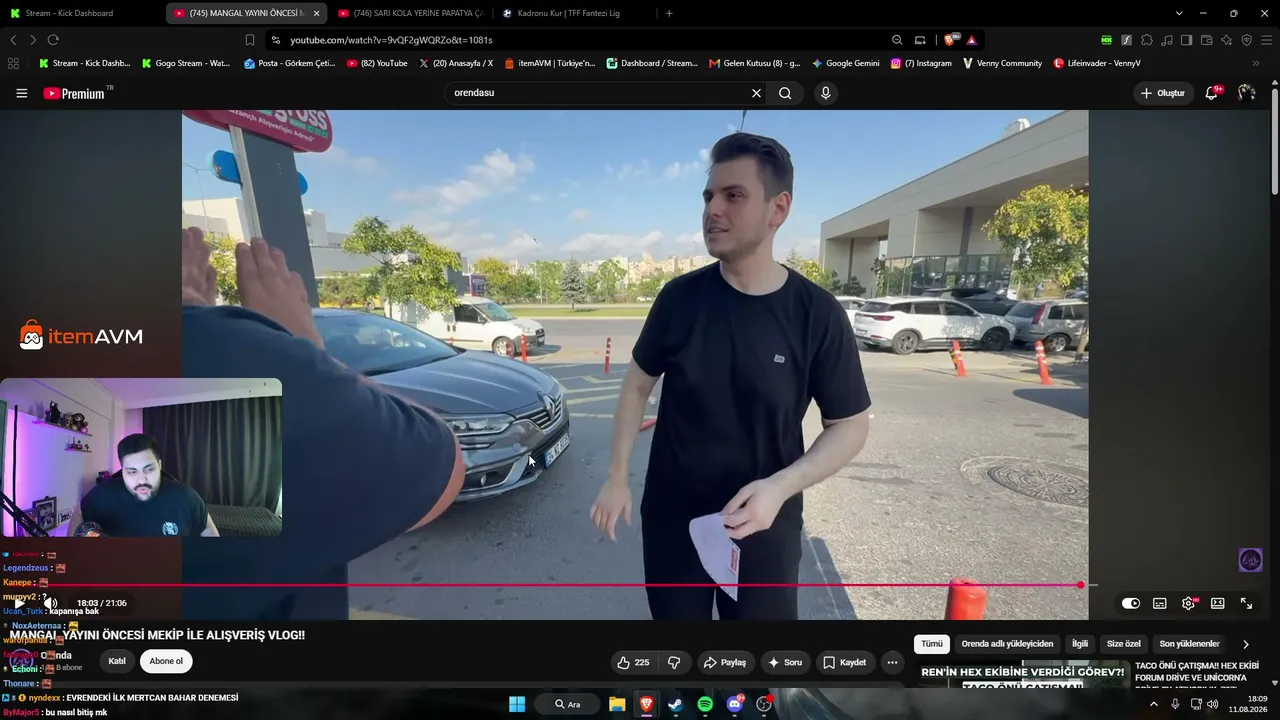Close the MANGAL YAYINI ÖNCESİ tab
Image resolution: width=1280 pixels, height=720 pixels.
coord(316,13)
